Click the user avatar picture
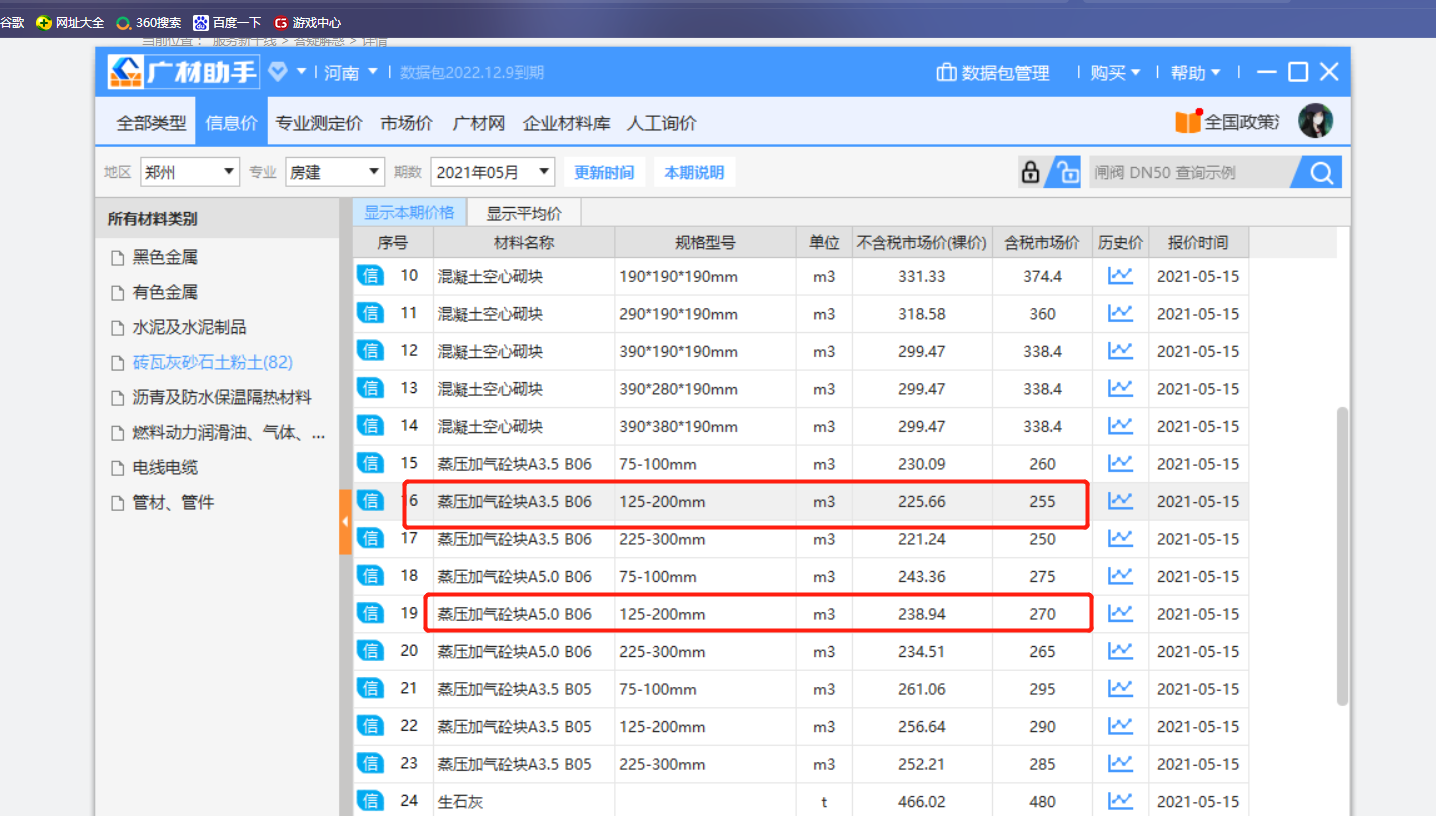Viewport: 1436px width, 816px height. pyautogui.click(x=1315, y=121)
